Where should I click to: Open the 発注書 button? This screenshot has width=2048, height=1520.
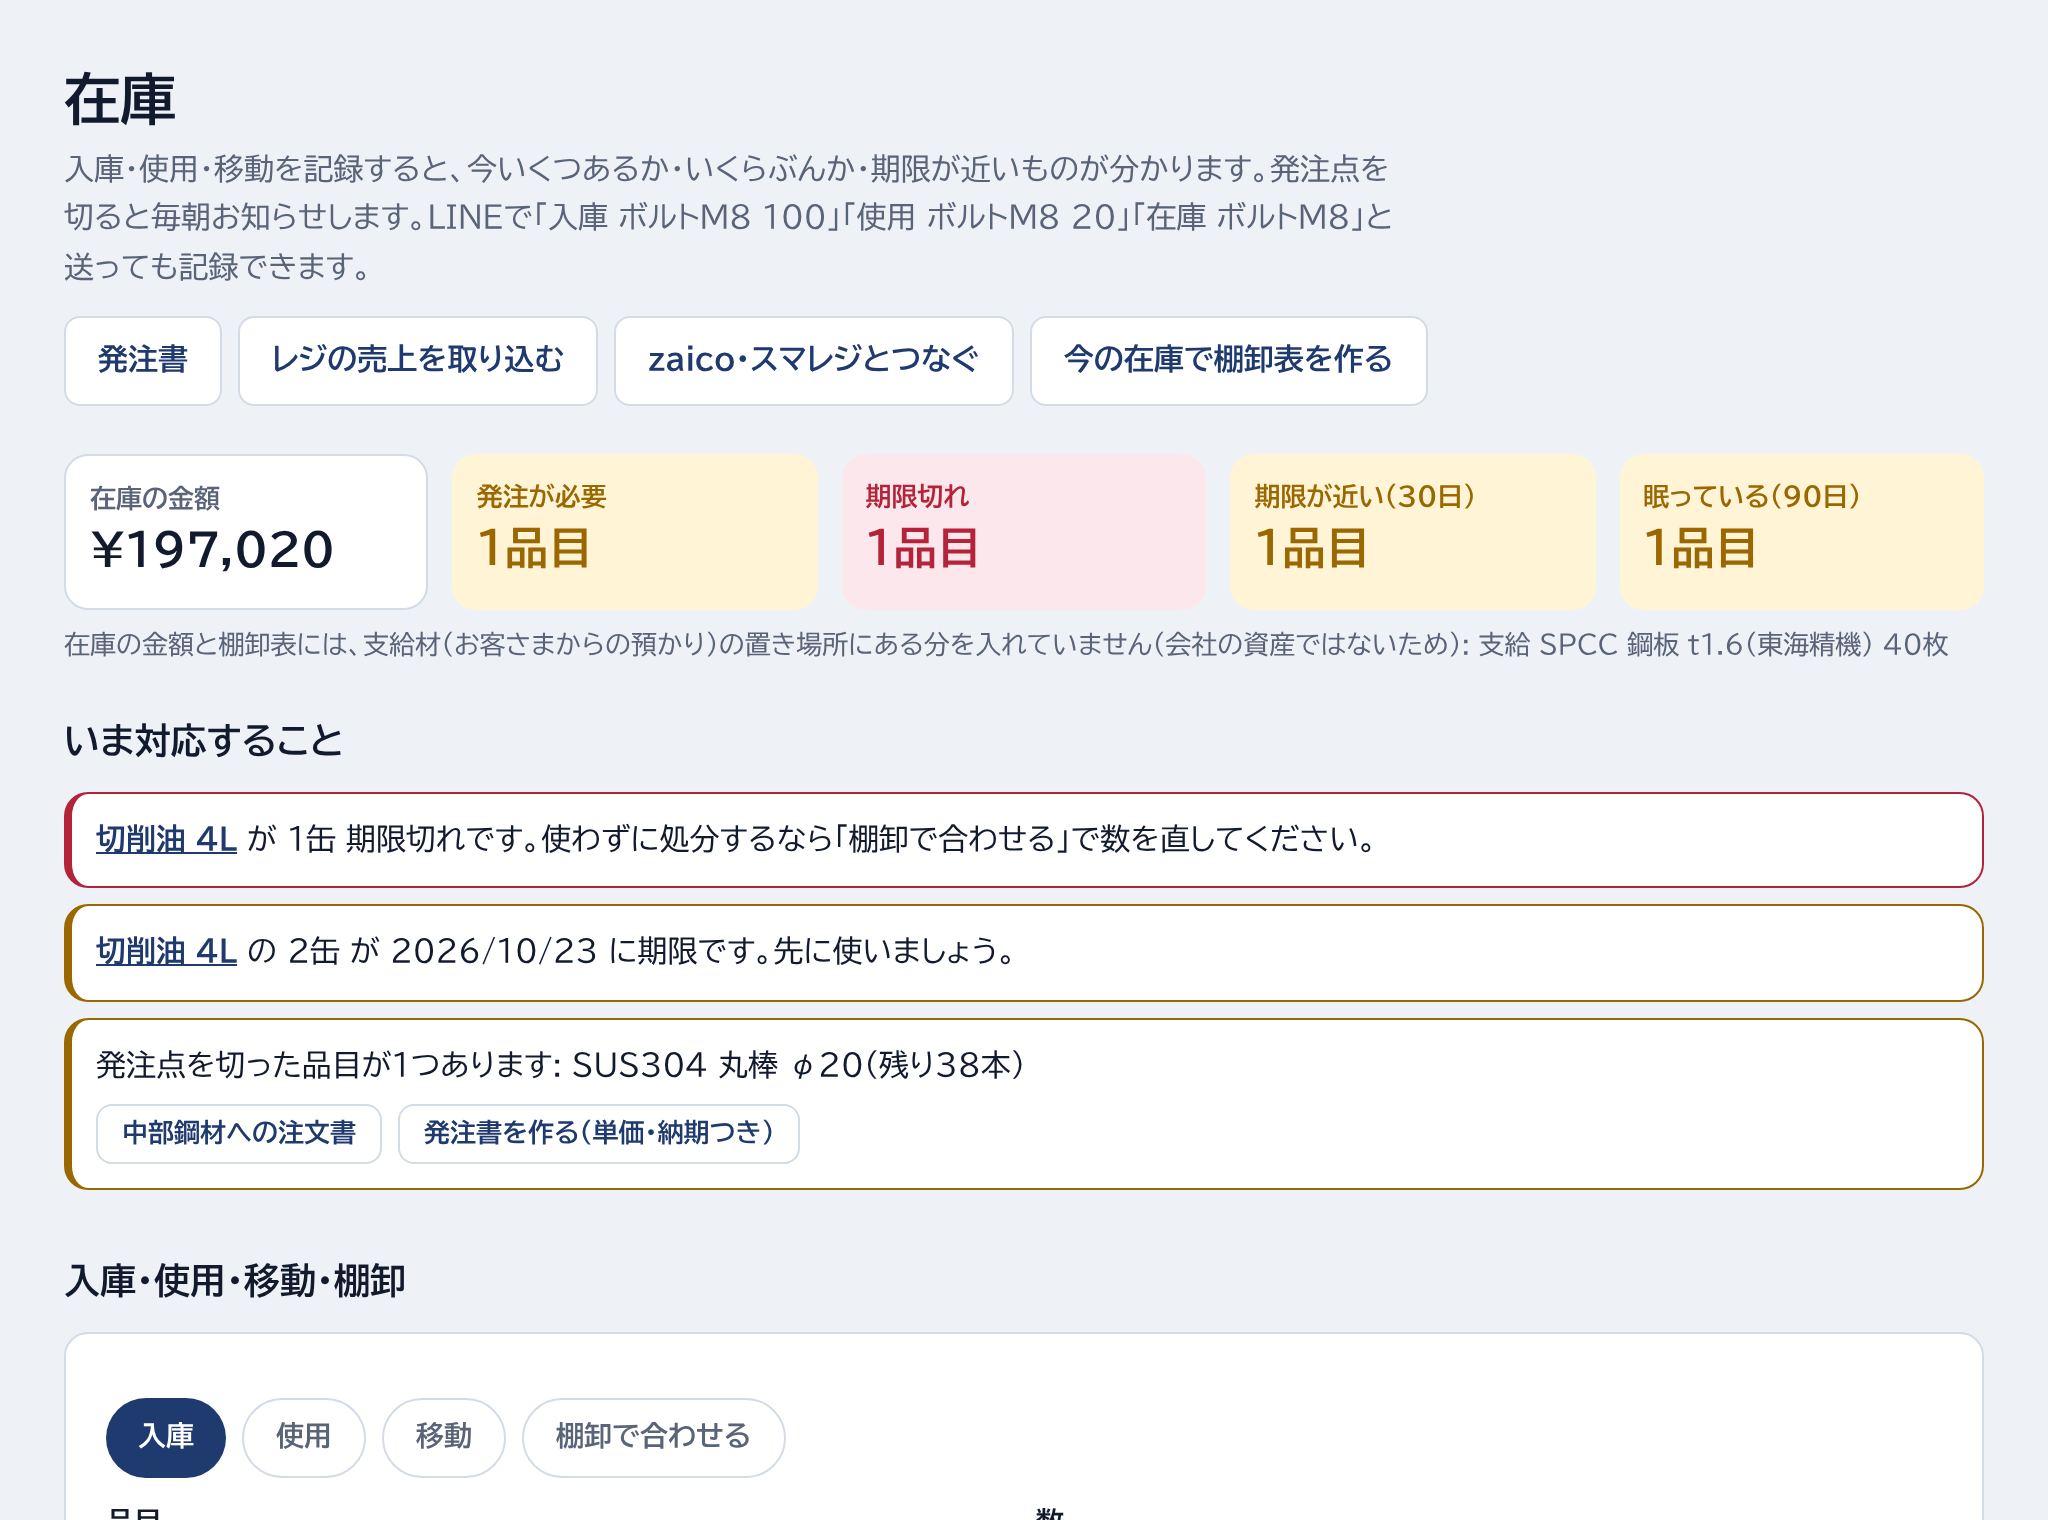(143, 361)
